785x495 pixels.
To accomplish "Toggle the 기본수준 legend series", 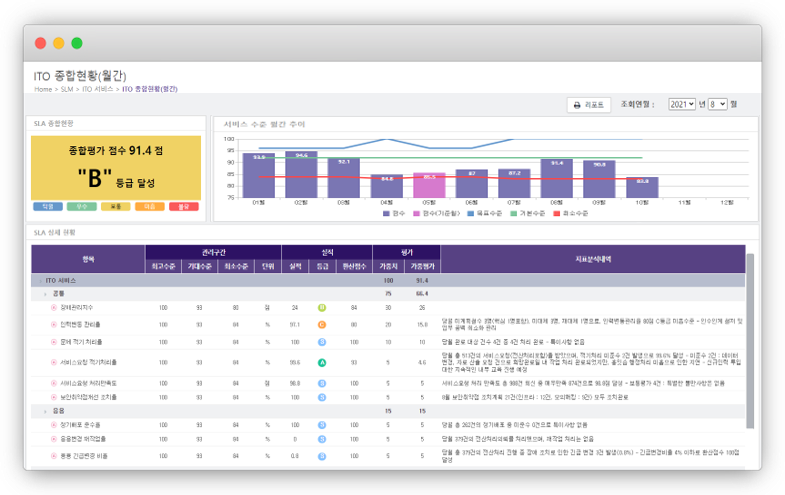I will [x=529, y=212].
